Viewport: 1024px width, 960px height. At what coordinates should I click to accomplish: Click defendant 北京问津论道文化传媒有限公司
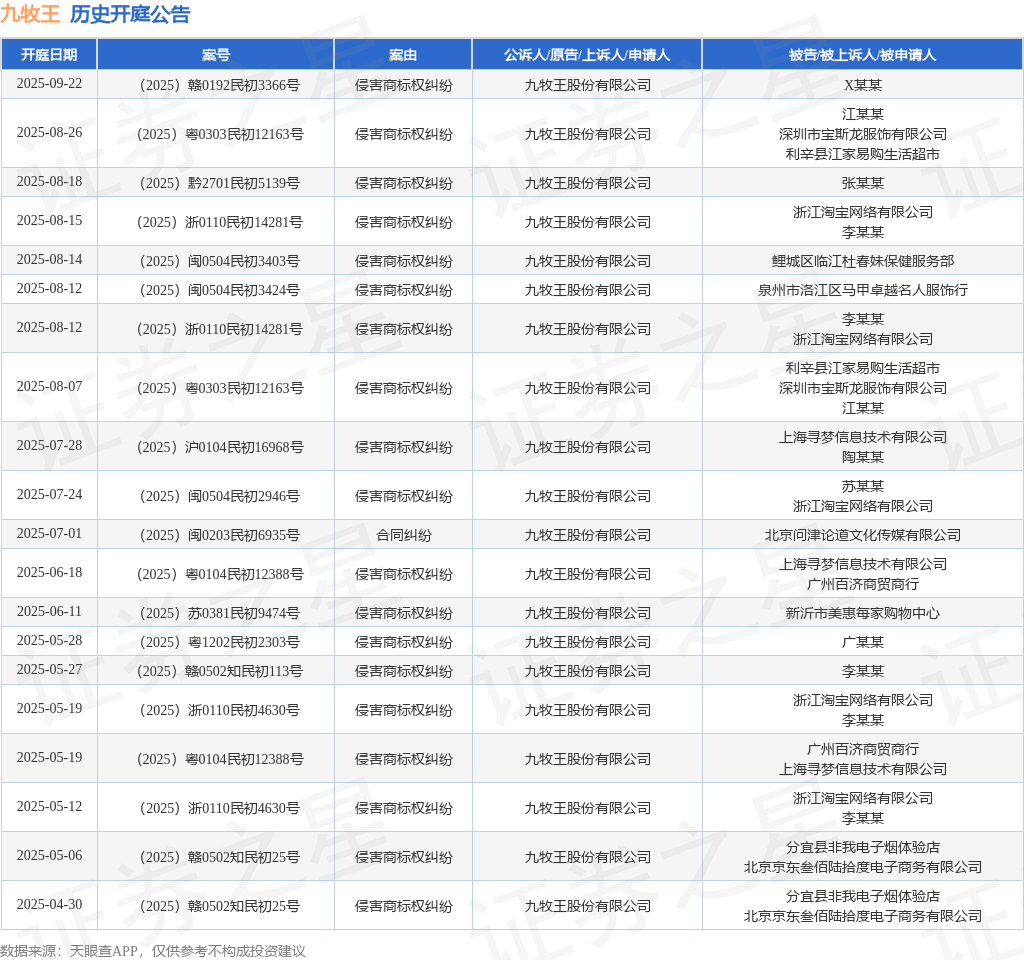pyautogui.click(x=863, y=536)
